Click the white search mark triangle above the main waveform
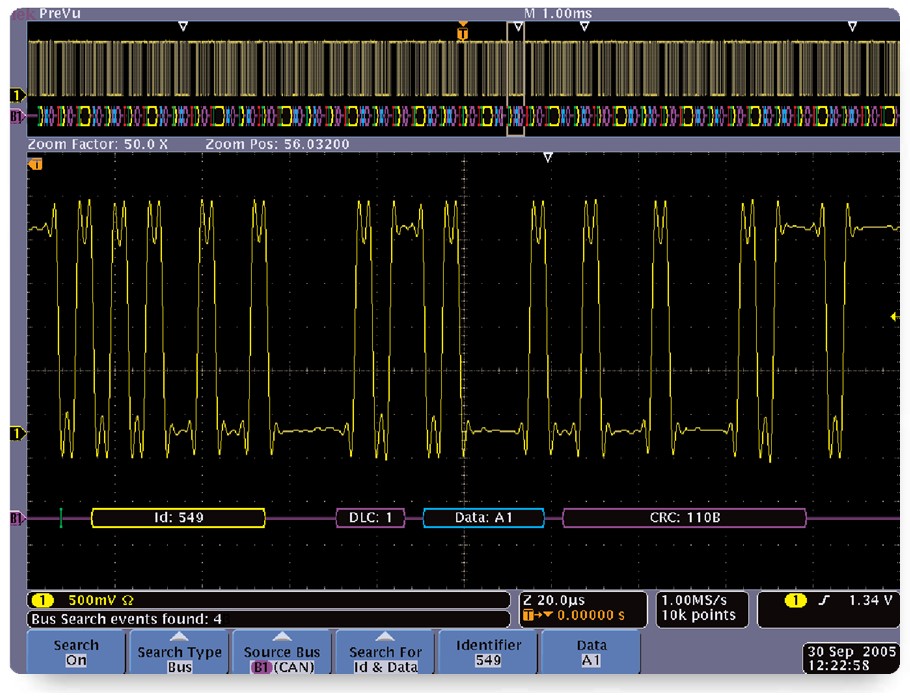 (x=547, y=158)
